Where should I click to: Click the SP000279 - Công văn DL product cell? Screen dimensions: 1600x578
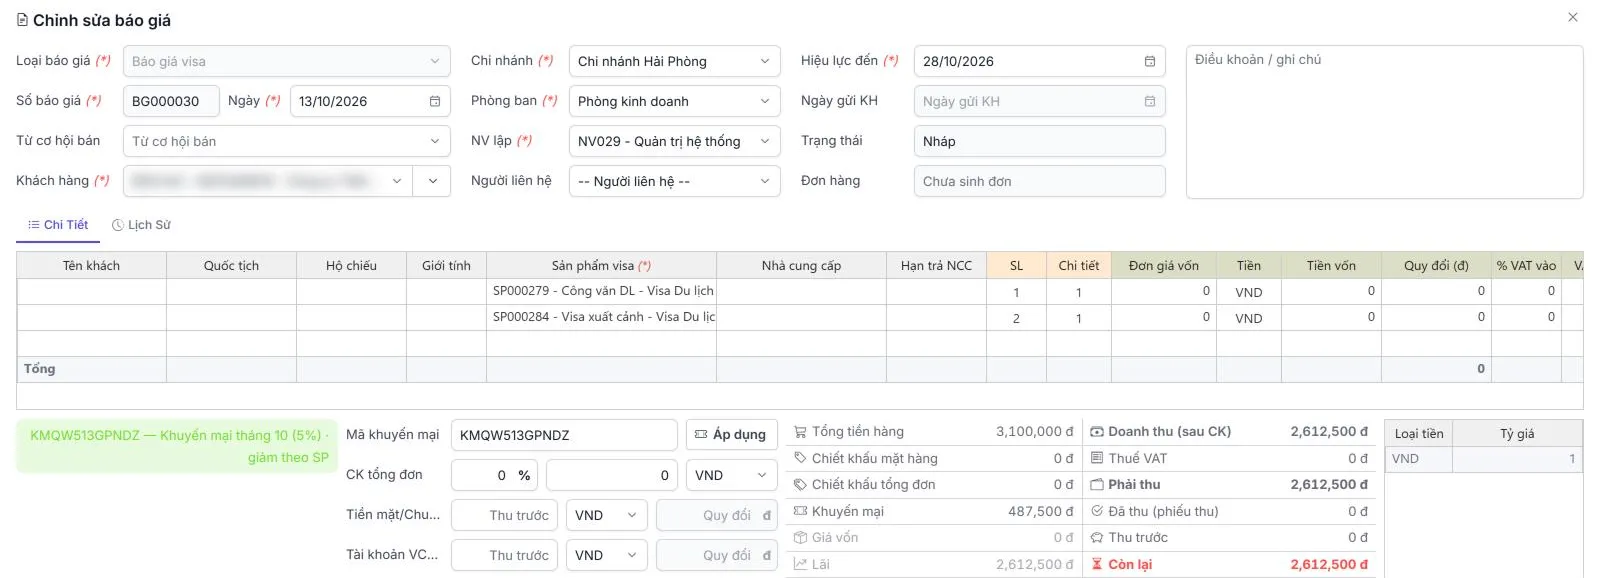pyautogui.click(x=601, y=291)
